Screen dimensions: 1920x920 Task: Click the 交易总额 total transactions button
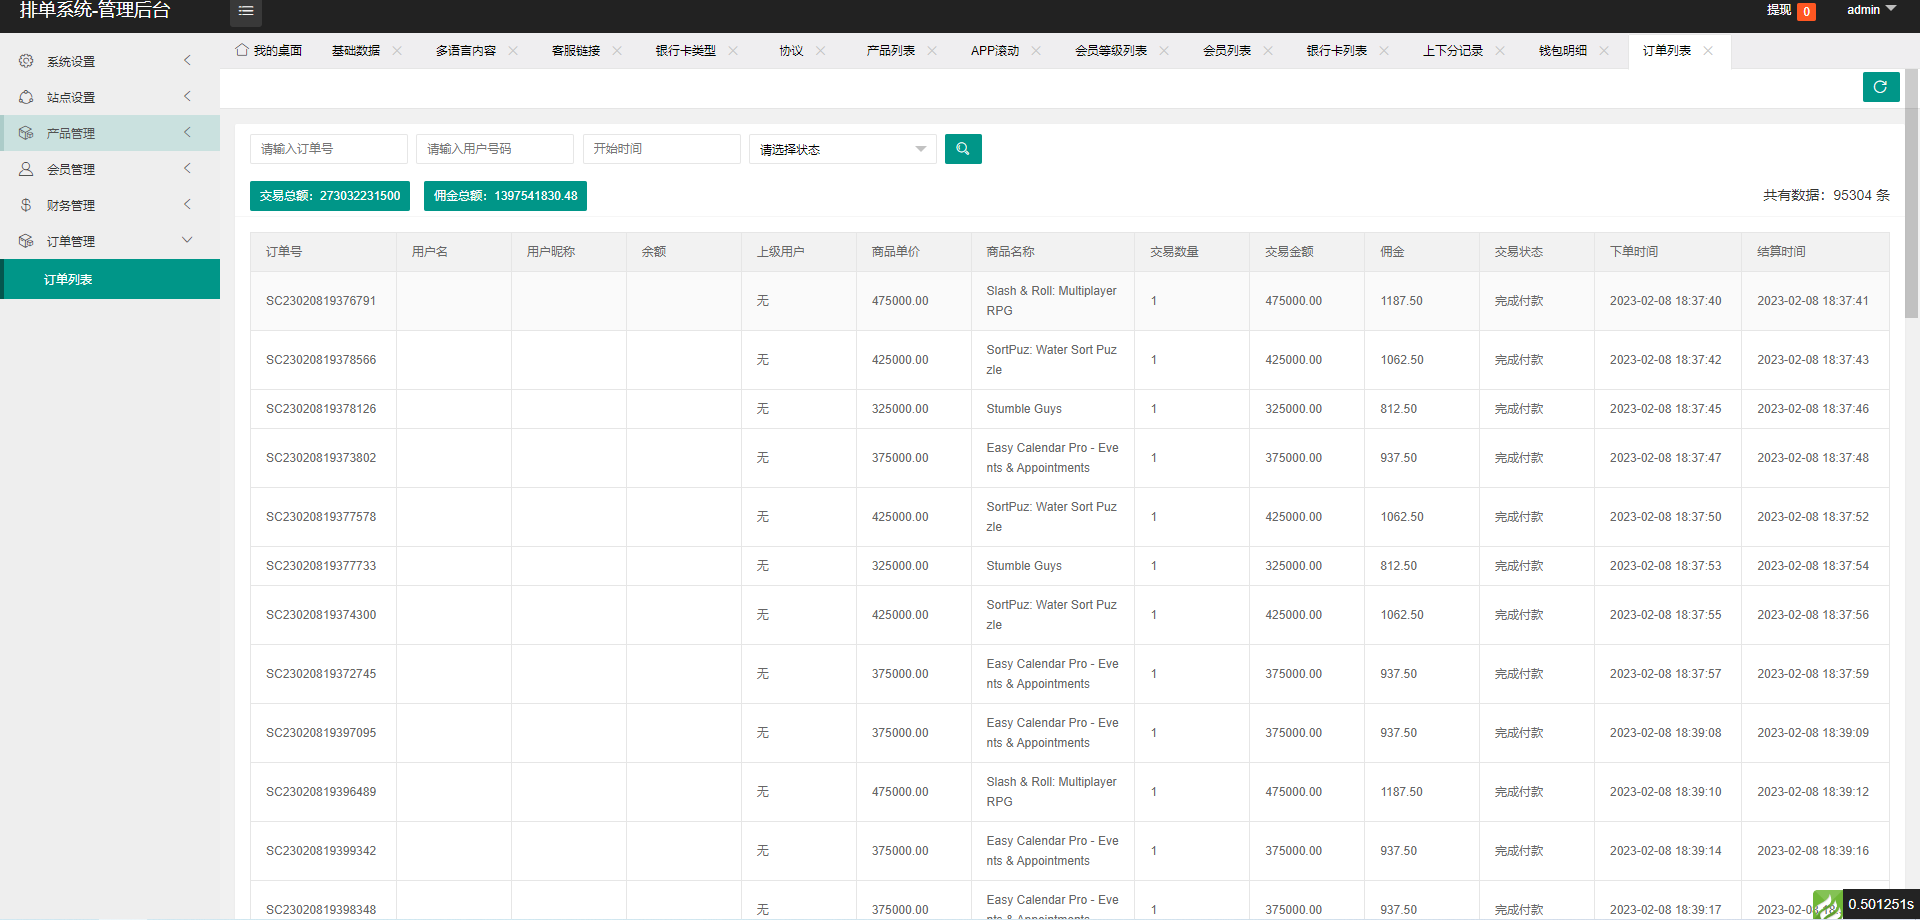click(330, 195)
